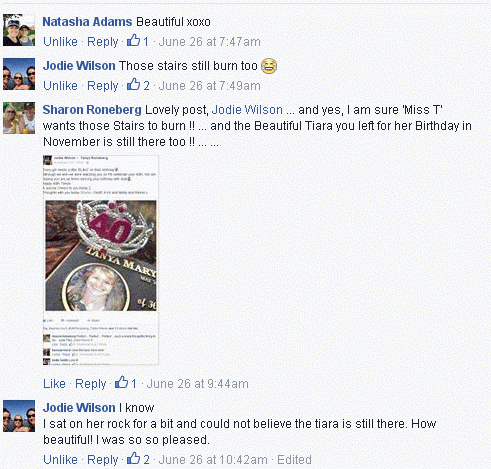Reply to Natasha Adams' comment
This screenshot has height=469, width=491.
(103, 42)
